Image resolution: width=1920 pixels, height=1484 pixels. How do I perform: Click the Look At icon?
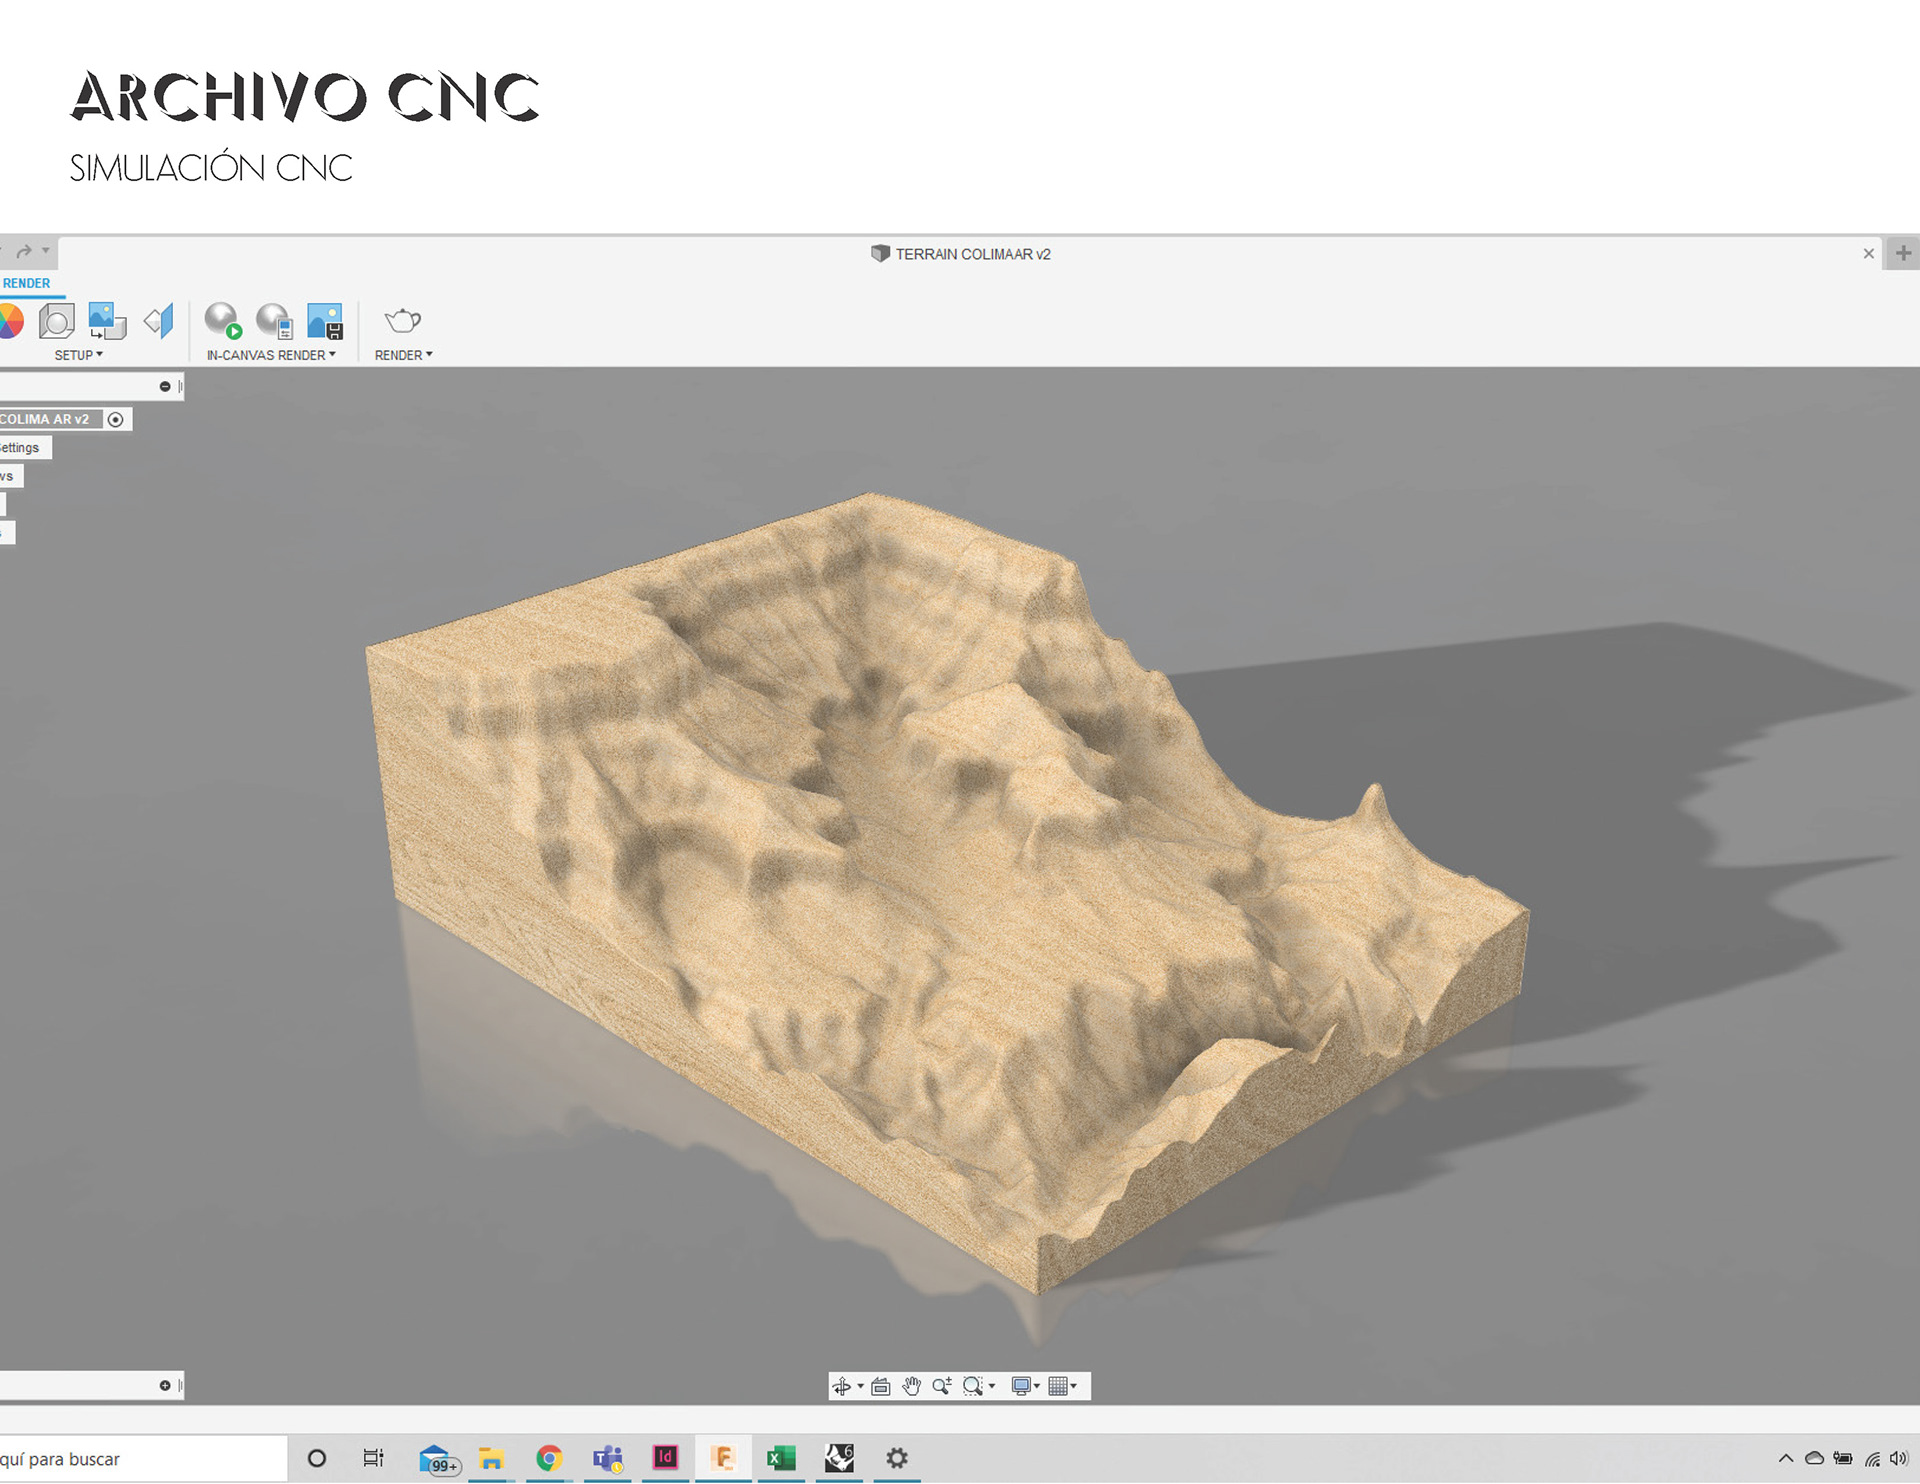tap(880, 1386)
